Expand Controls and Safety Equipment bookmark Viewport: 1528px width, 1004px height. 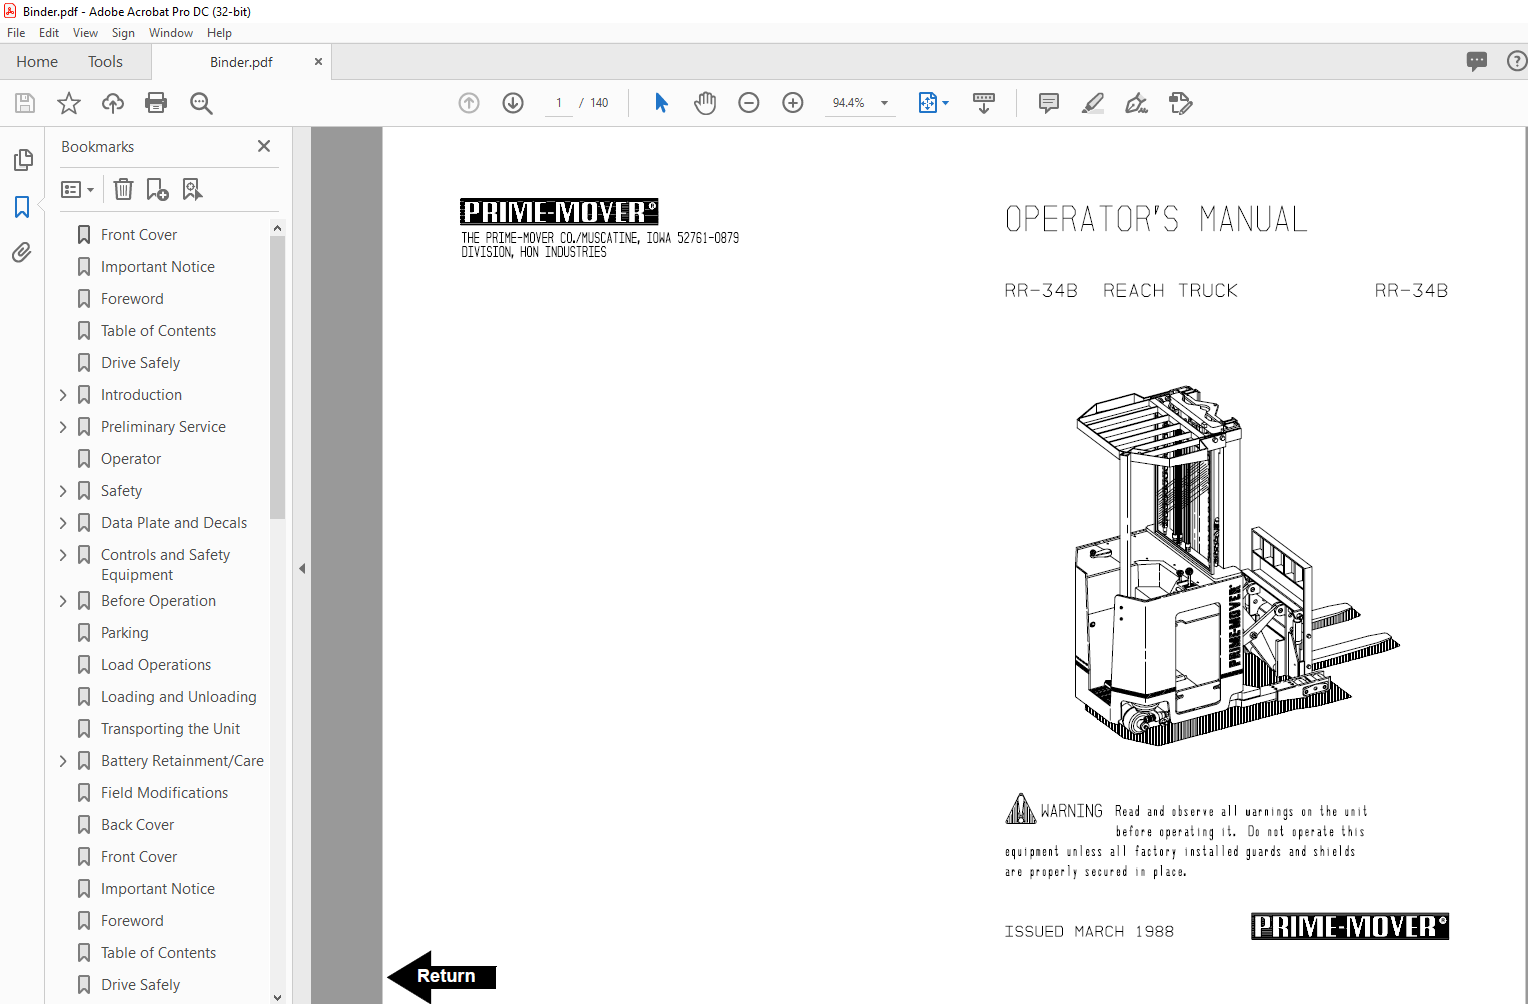pos(63,555)
